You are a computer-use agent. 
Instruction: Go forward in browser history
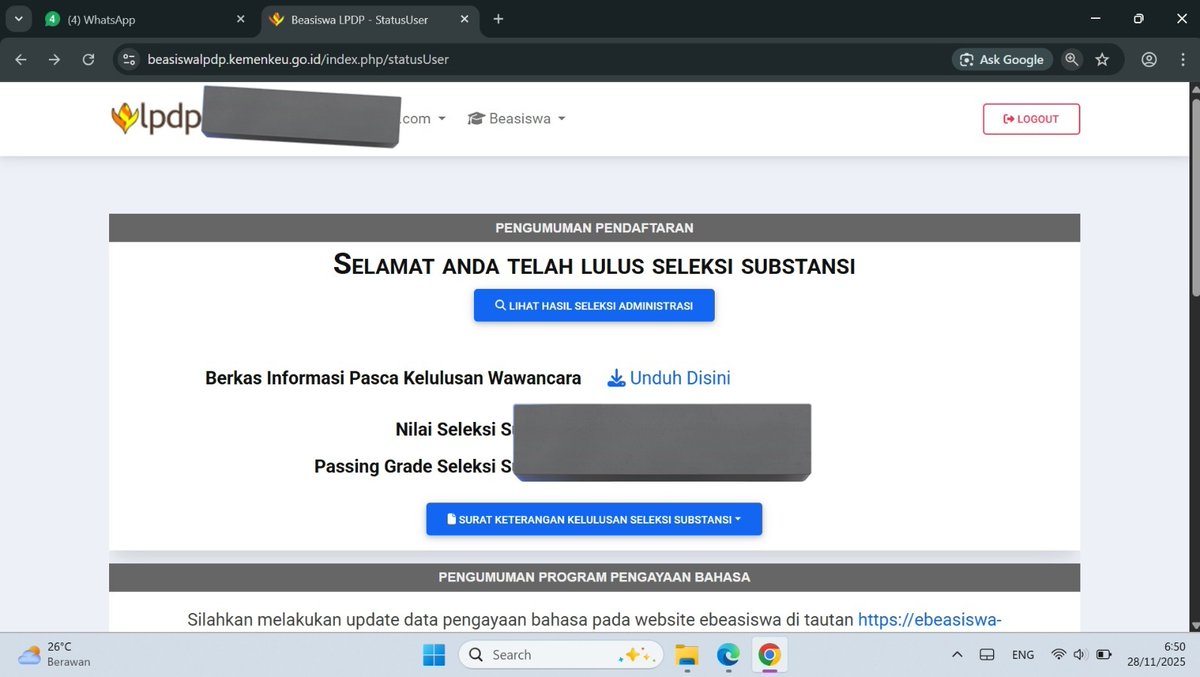point(54,60)
